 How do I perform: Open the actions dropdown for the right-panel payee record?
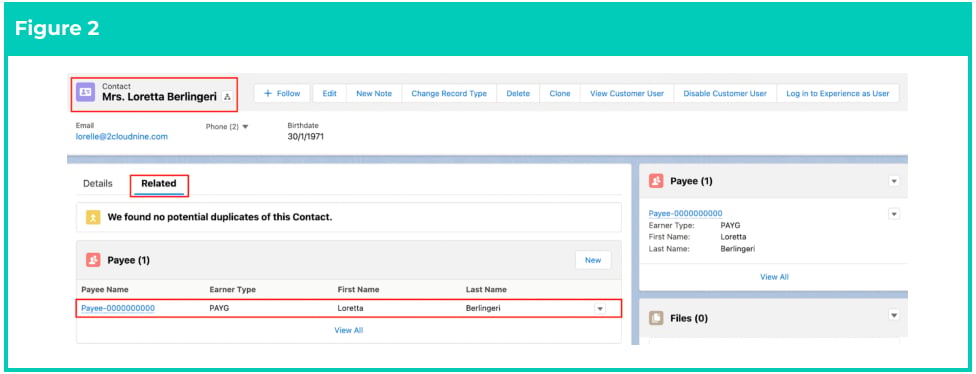pos(894,213)
